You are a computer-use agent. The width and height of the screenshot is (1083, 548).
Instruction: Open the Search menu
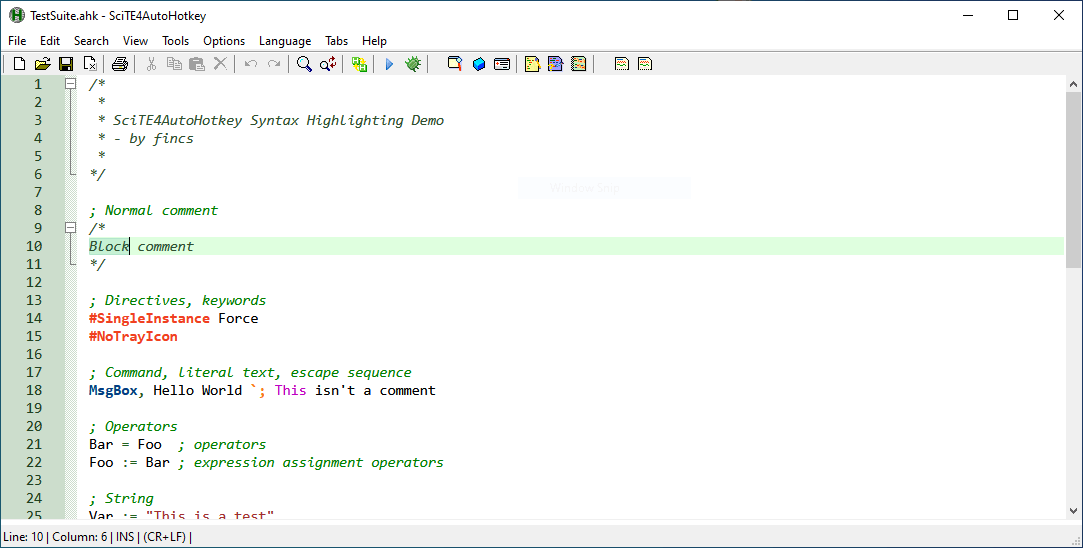tap(91, 41)
